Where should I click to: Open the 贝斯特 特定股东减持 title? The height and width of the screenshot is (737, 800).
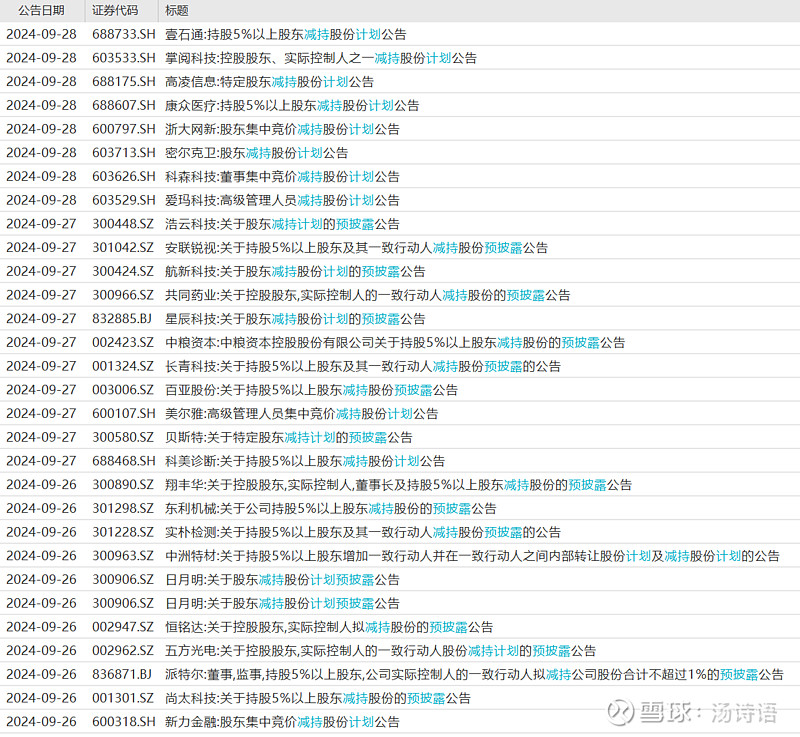coord(289,437)
